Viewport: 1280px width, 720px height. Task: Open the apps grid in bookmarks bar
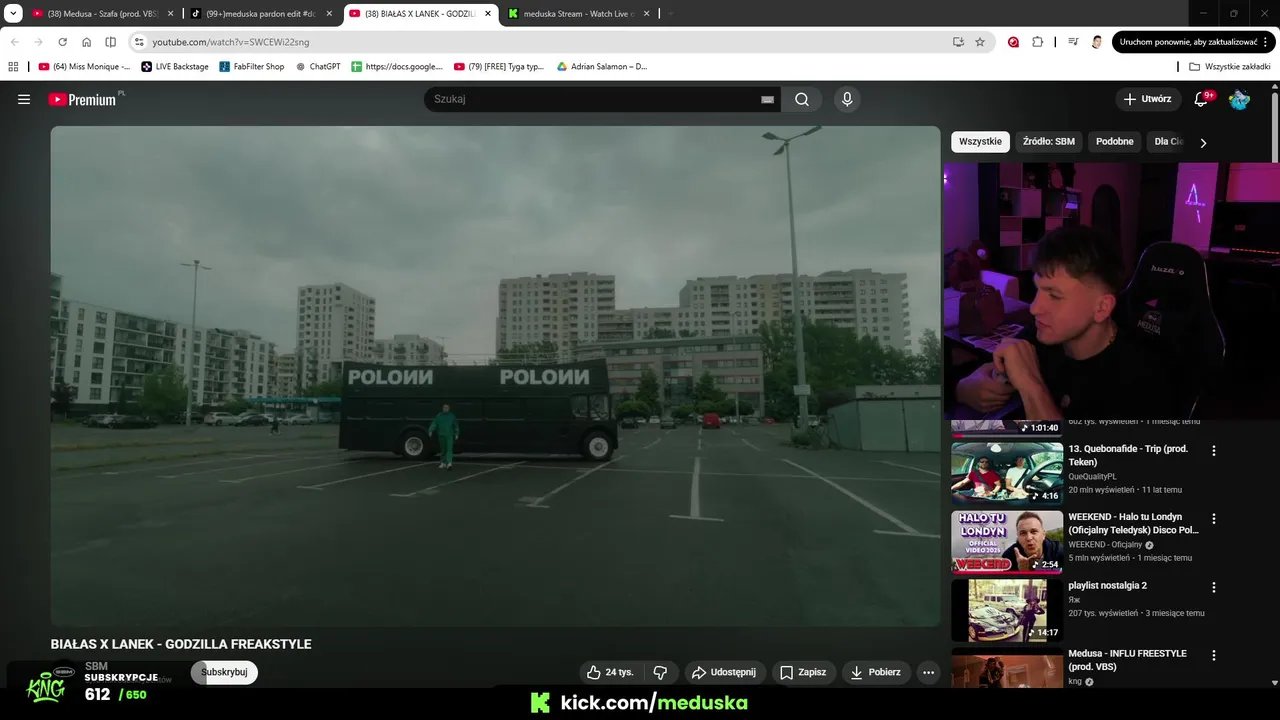13,67
